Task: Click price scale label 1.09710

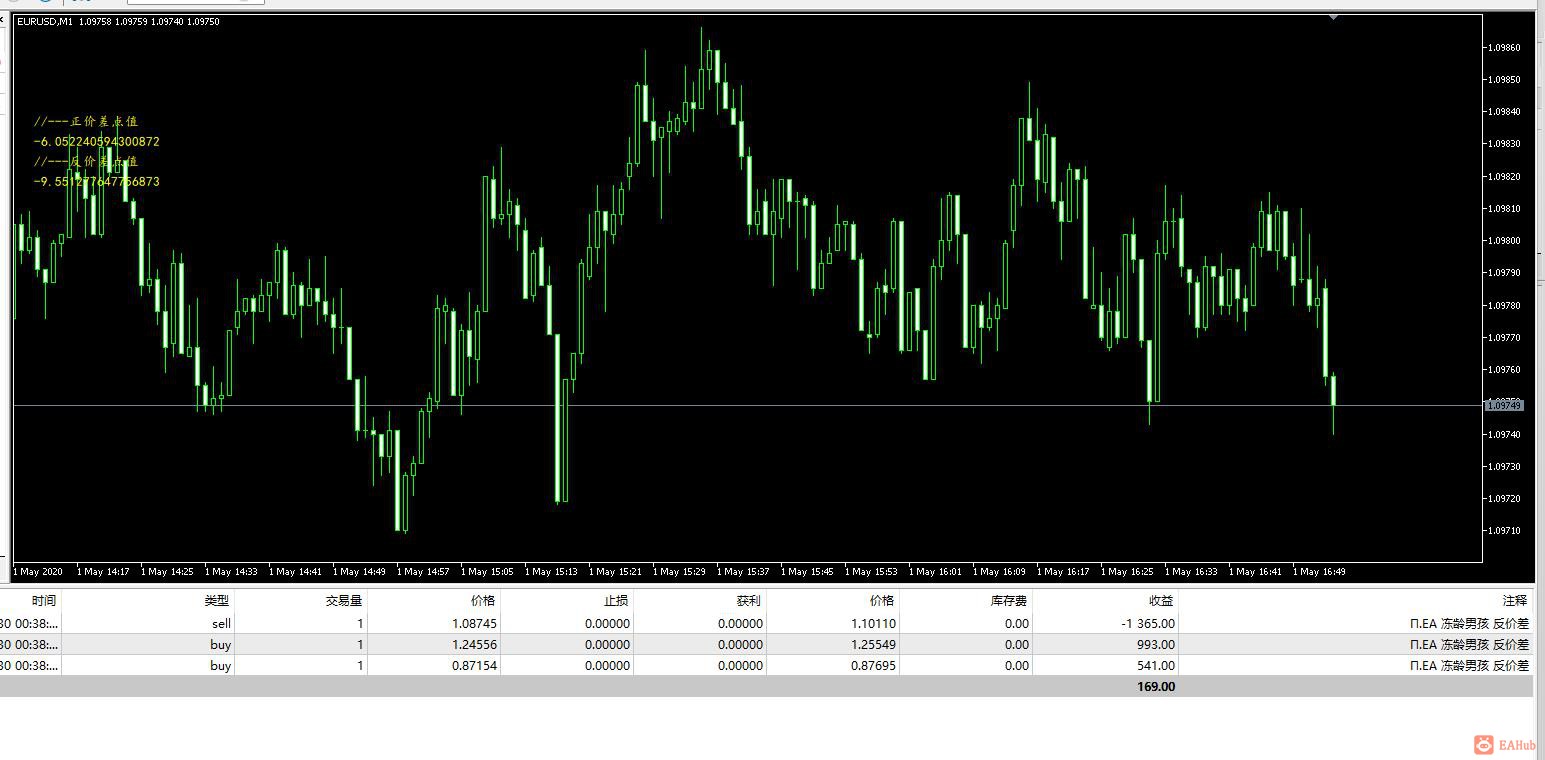Action: tap(1505, 530)
